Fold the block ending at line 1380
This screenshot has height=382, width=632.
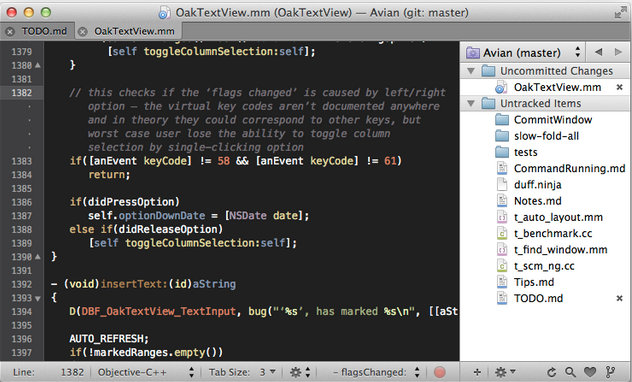pyautogui.click(x=37, y=65)
